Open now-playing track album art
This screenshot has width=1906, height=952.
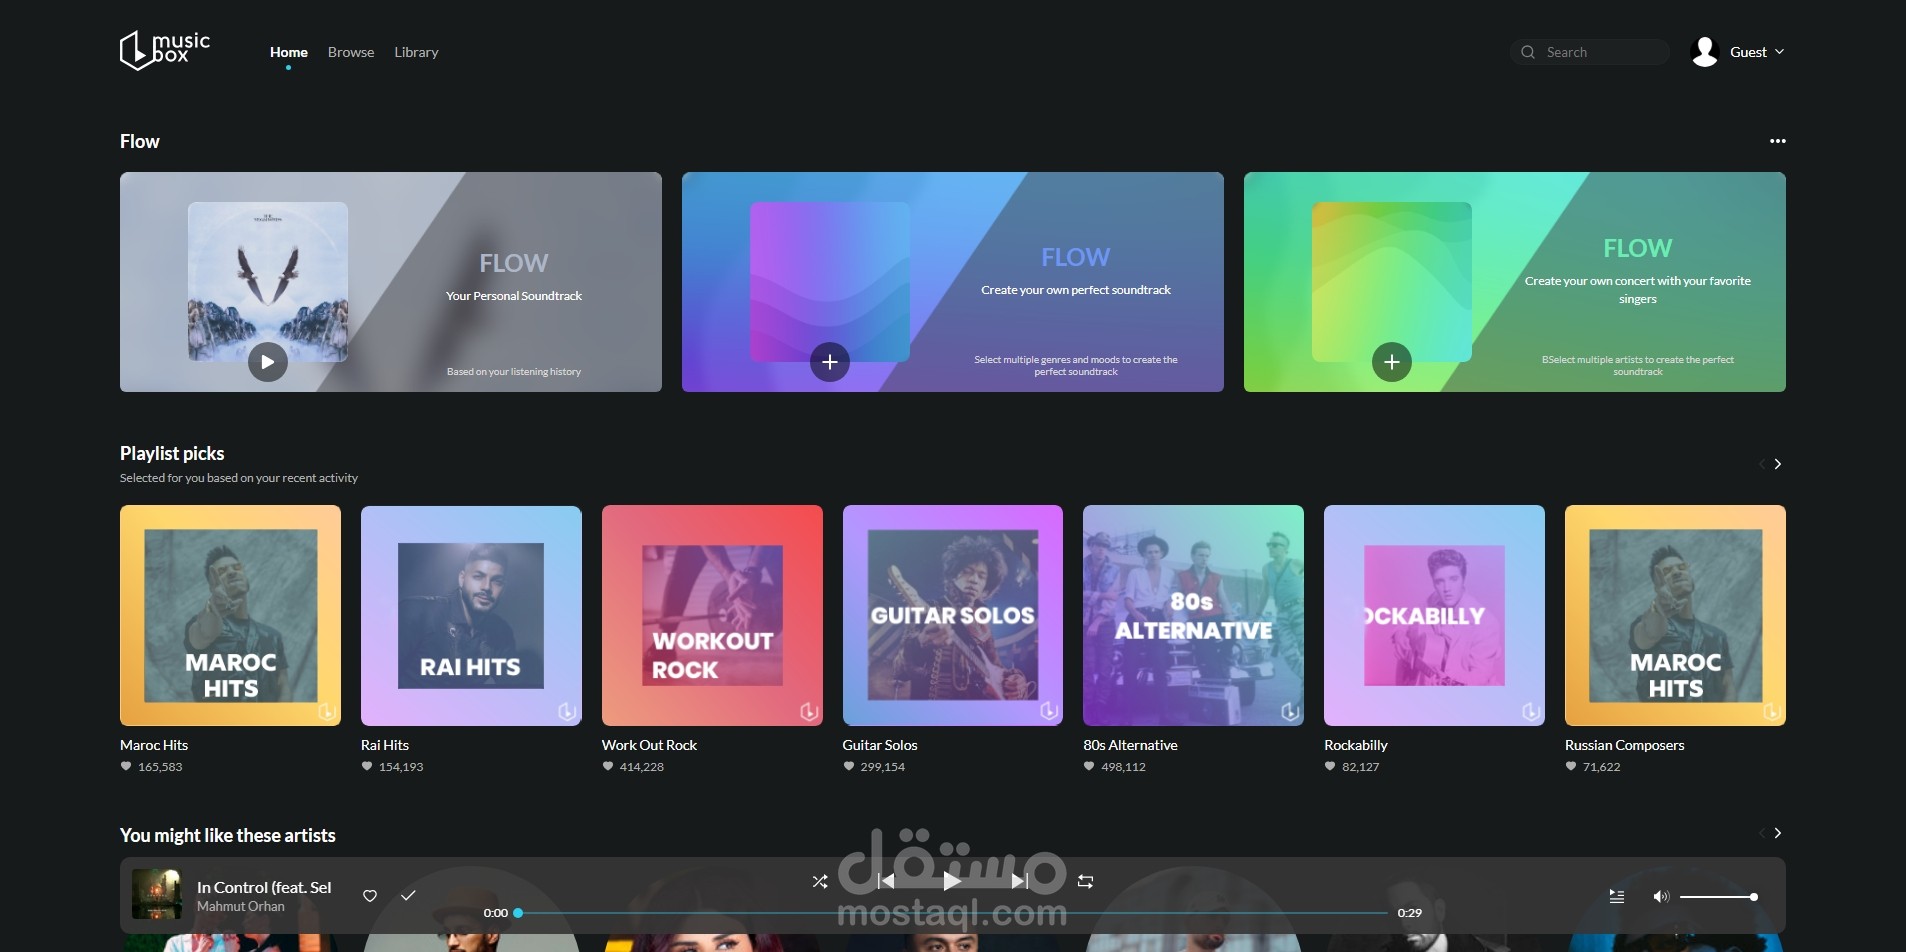[157, 894]
